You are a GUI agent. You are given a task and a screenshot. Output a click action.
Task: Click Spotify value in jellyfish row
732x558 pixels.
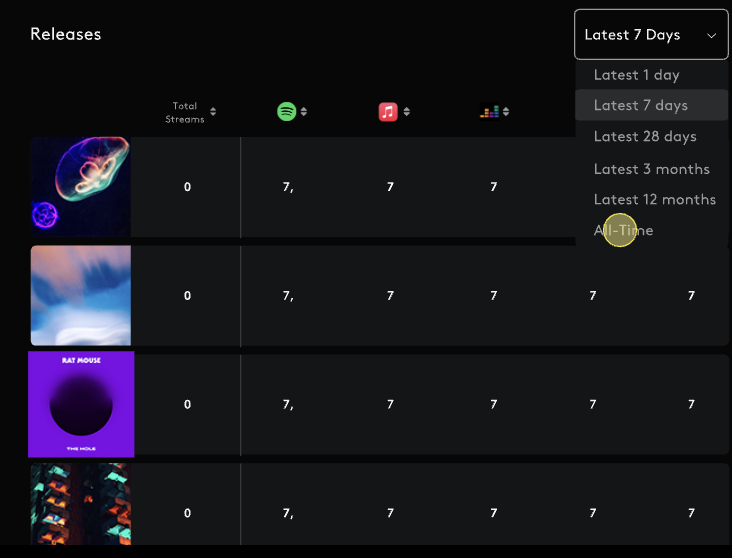coord(288,187)
